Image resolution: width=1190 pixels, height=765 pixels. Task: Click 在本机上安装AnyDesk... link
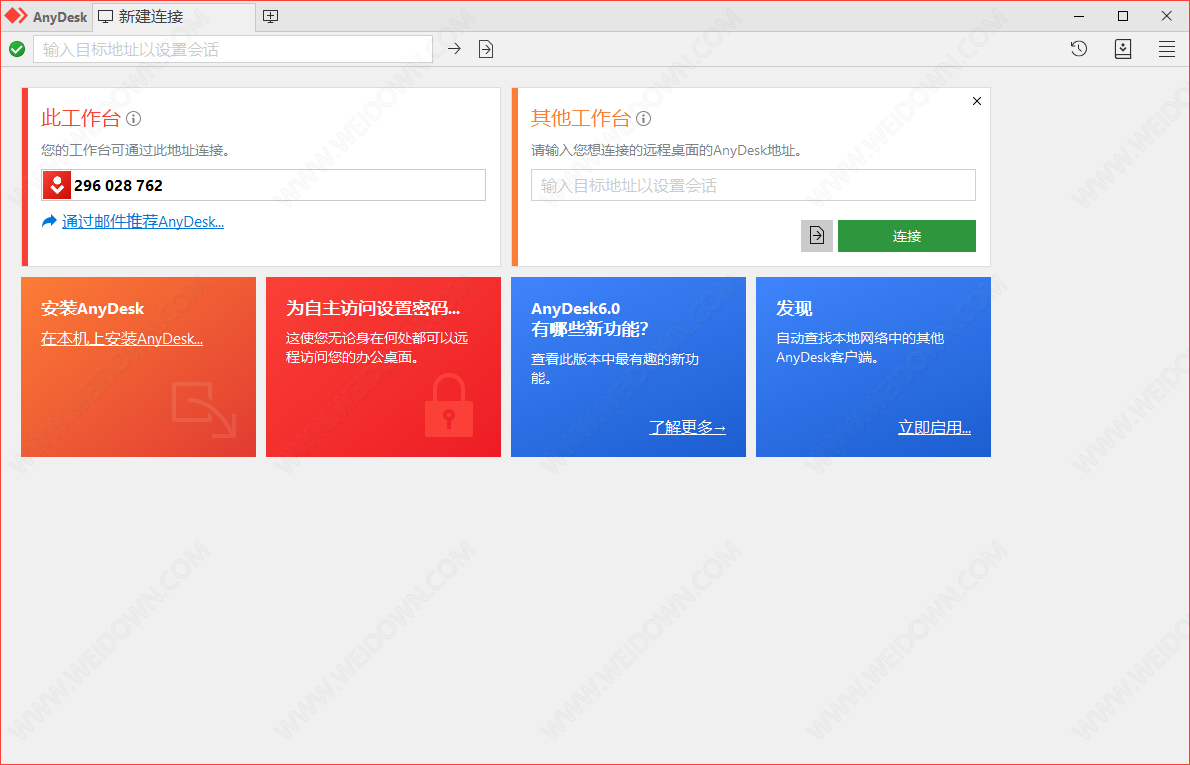(121, 338)
